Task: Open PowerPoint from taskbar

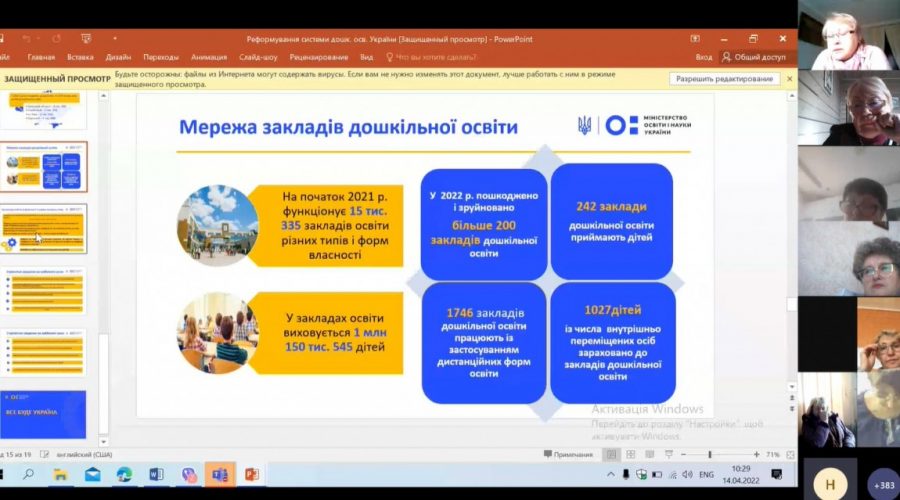Action: (x=252, y=475)
